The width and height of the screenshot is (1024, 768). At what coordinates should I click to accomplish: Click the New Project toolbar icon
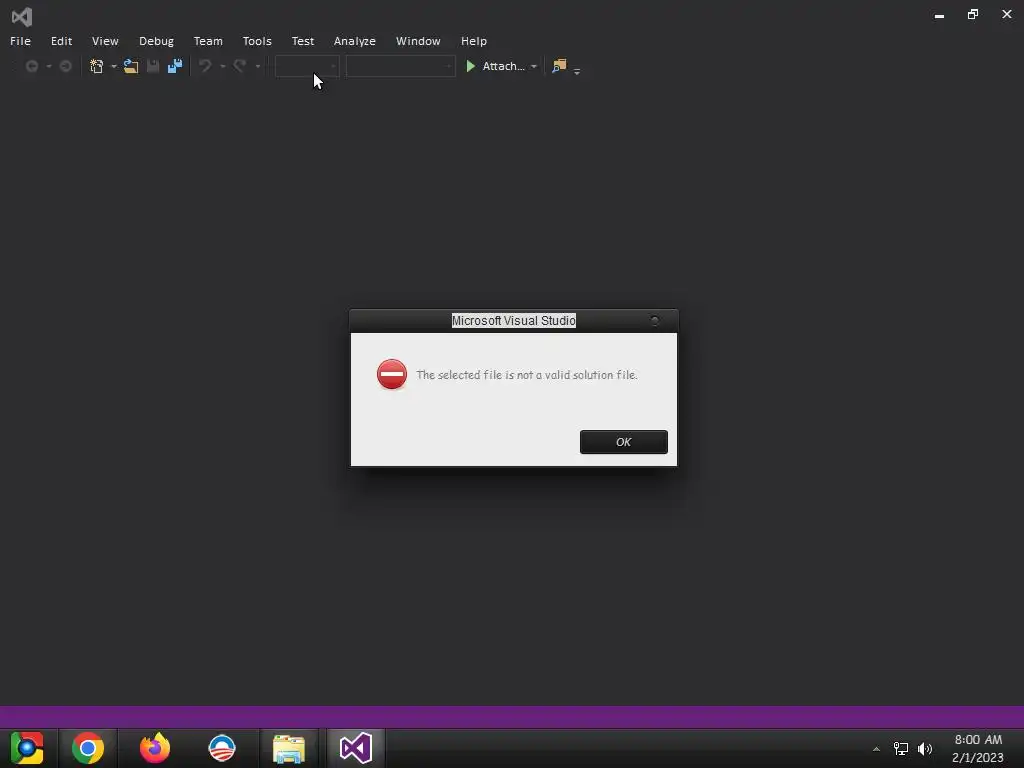point(97,66)
